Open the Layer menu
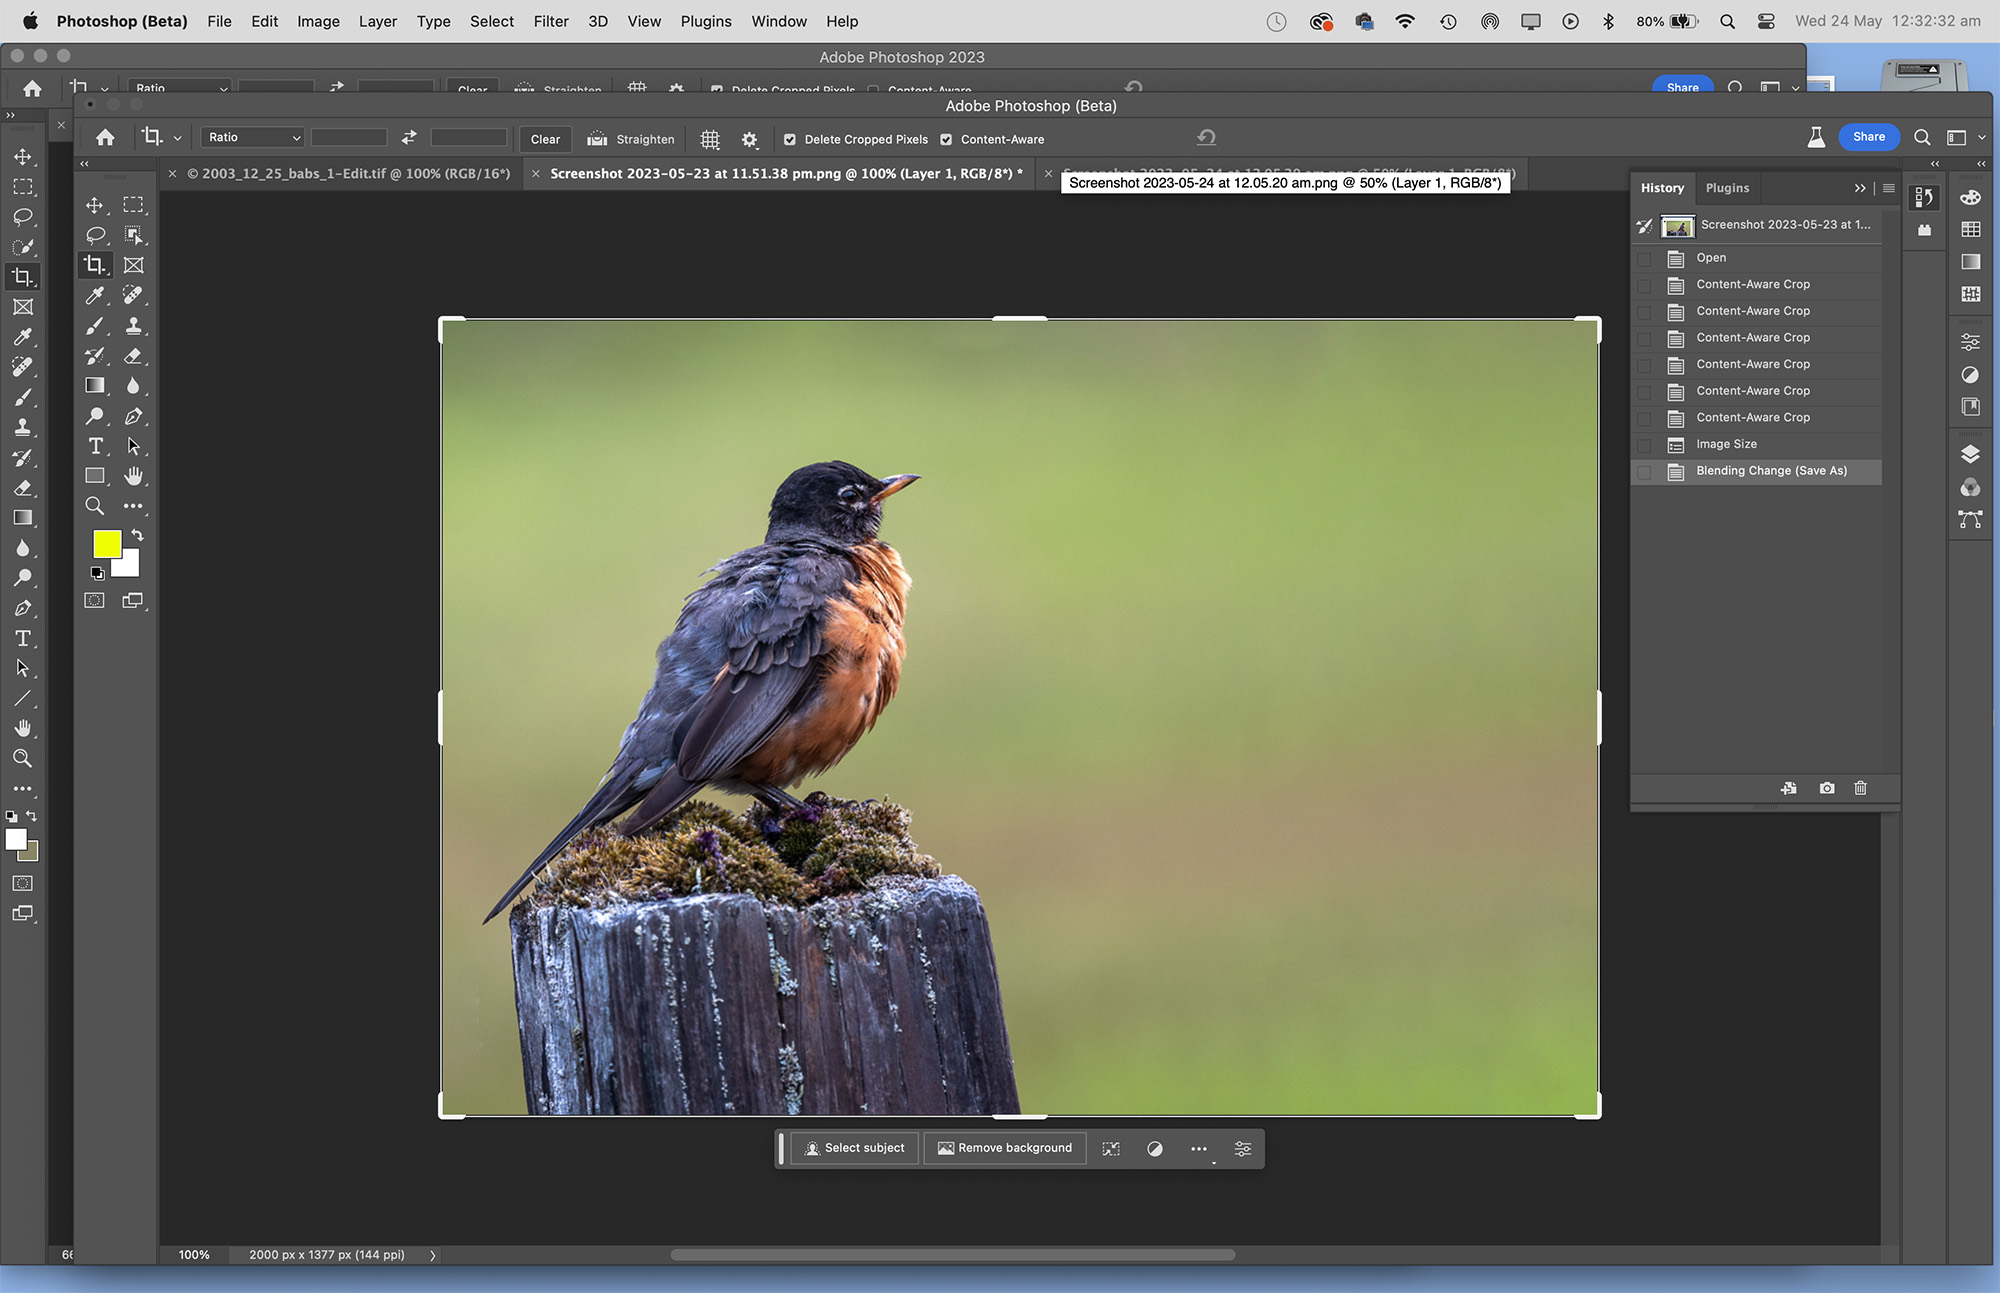The height and width of the screenshot is (1293, 2000). [378, 21]
